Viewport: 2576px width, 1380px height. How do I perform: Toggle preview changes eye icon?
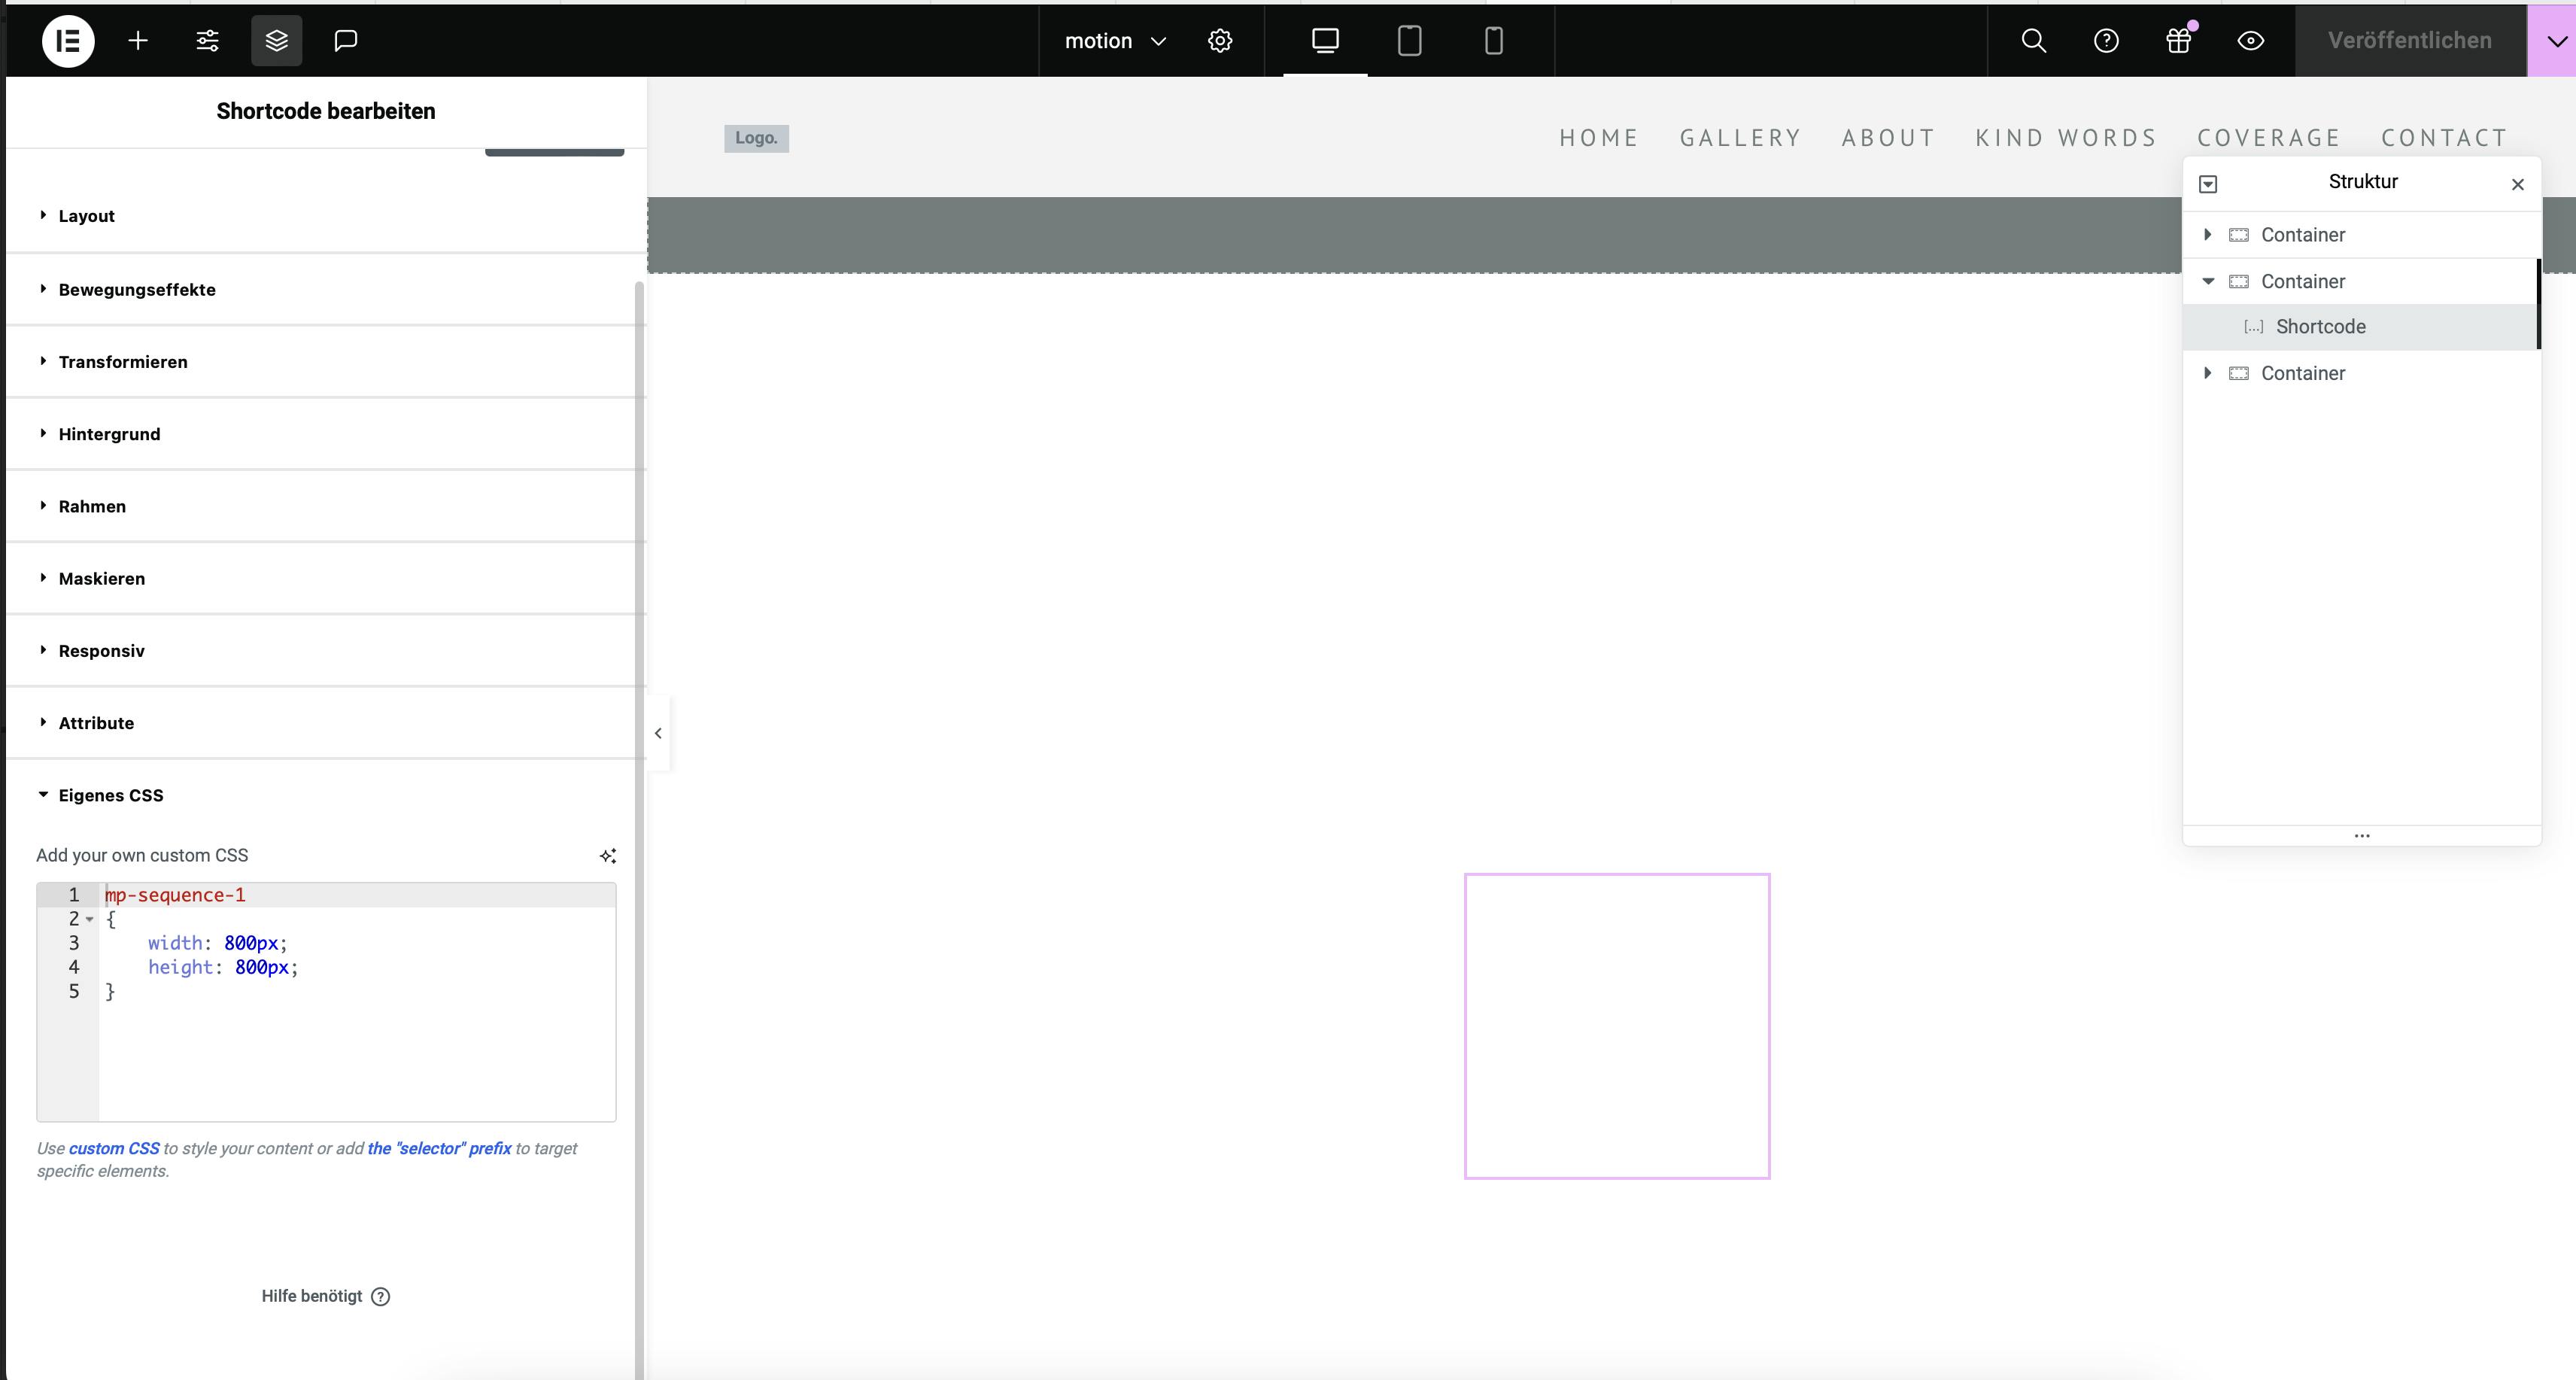(x=2250, y=41)
